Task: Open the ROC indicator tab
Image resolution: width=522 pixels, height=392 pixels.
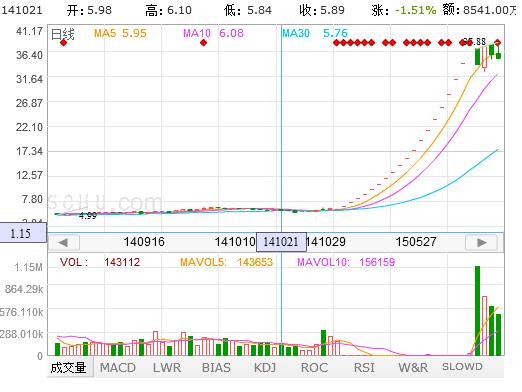Action: (x=314, y=368)
